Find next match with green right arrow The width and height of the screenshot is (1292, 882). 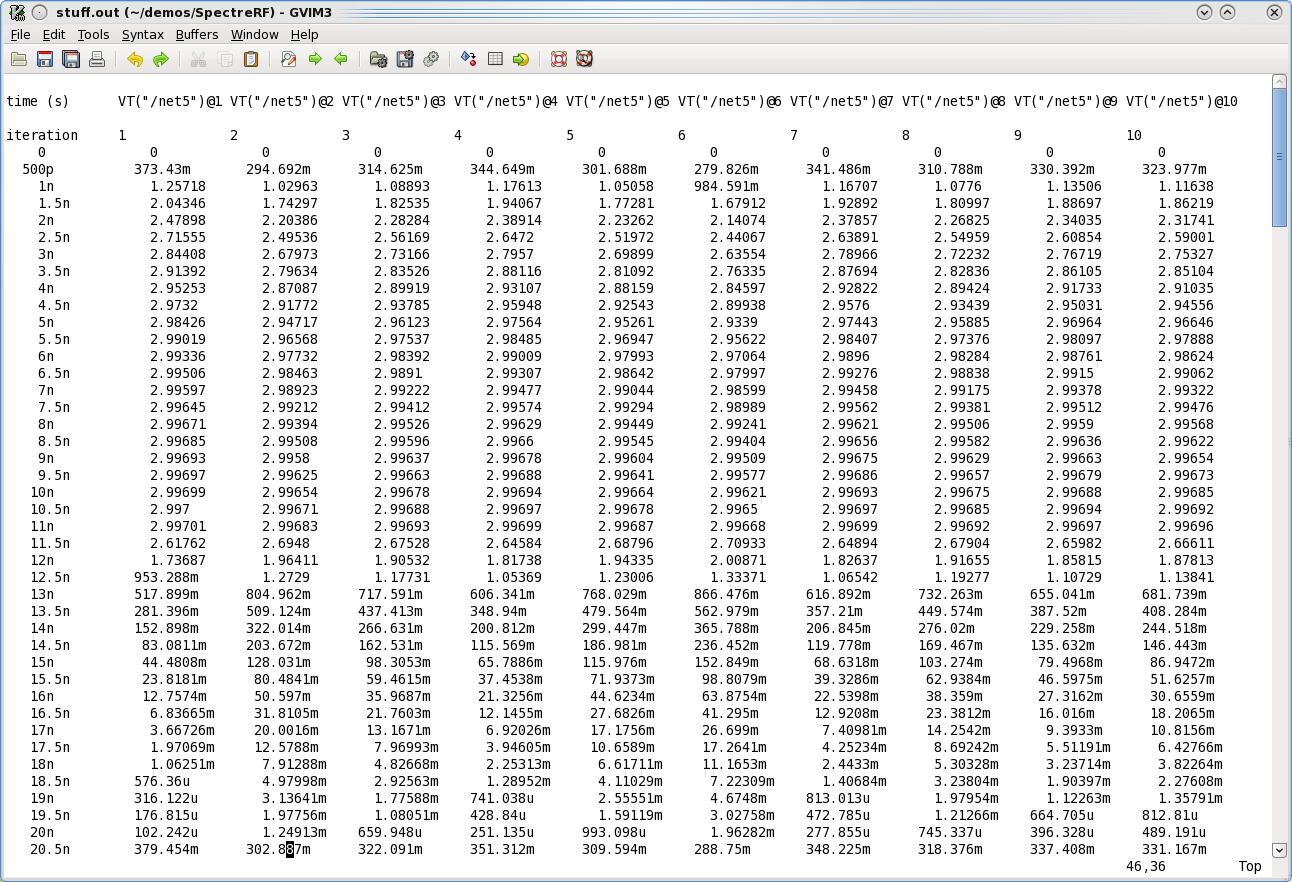point(315,59)
